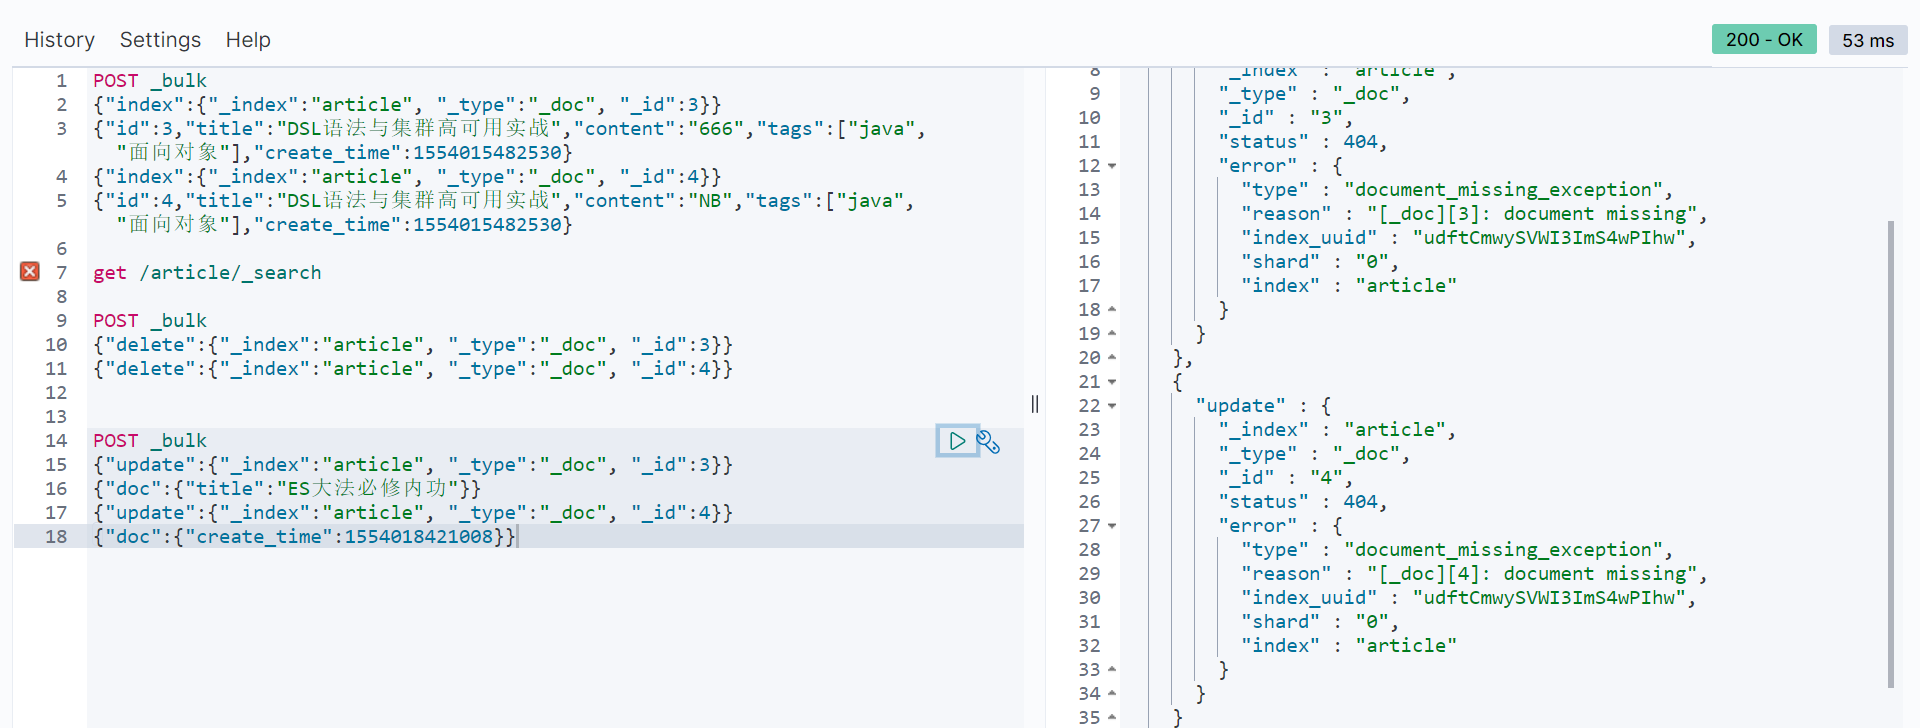Click the output pane vertical scrollbar

click(1891, 454)
